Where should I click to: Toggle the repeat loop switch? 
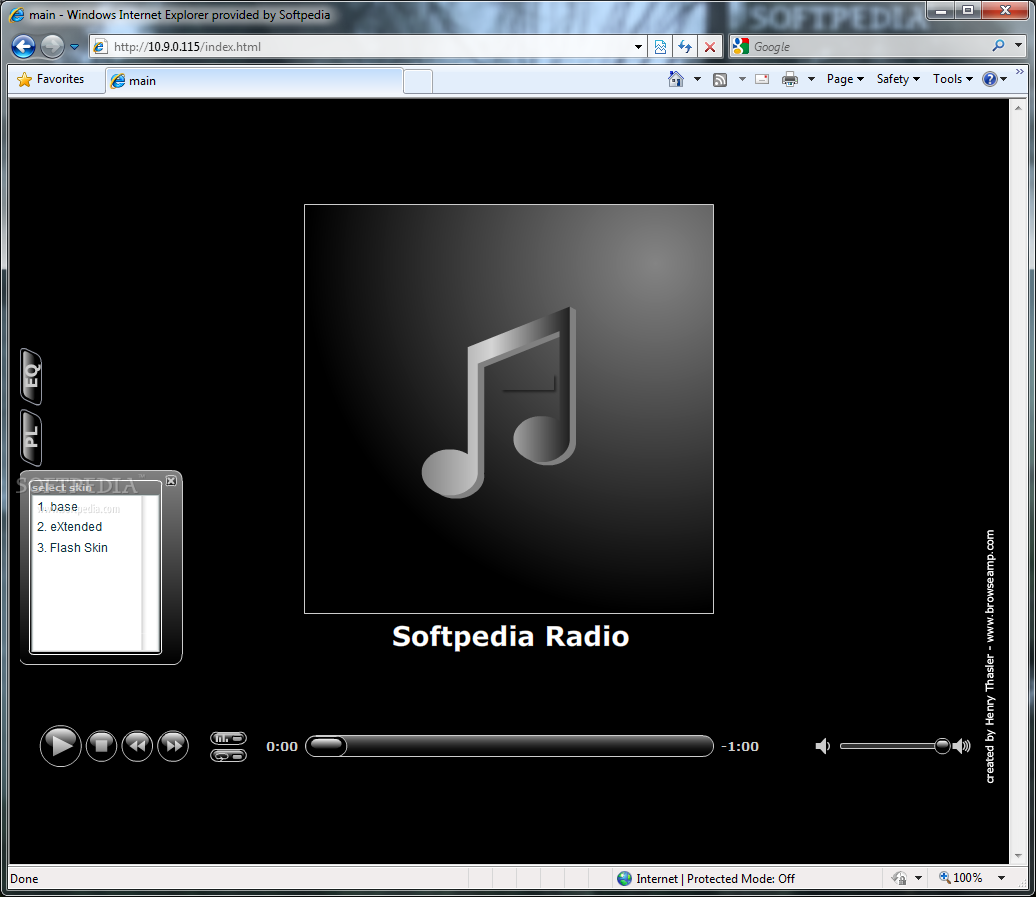229,755
